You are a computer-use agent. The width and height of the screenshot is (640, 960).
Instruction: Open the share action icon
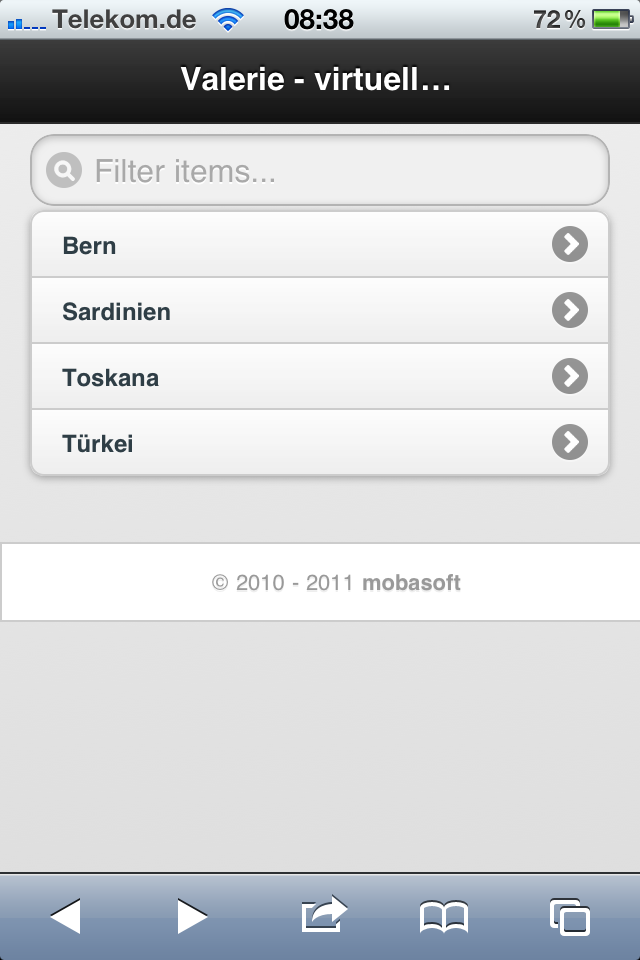tap(323, 914)
